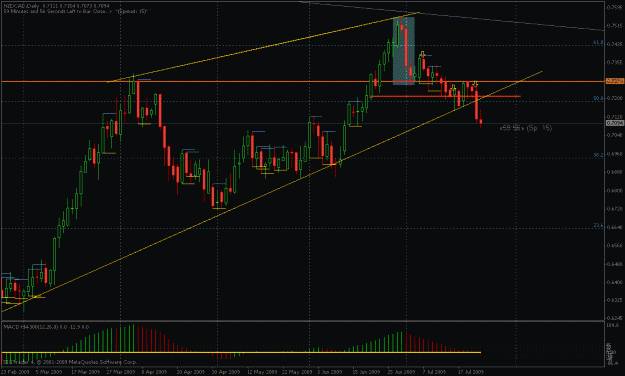Click the 0.7200 price axis value
Image resolution: width=625 pixels, height=376 pixels.
pyautogui.click(x=615, y=98)
